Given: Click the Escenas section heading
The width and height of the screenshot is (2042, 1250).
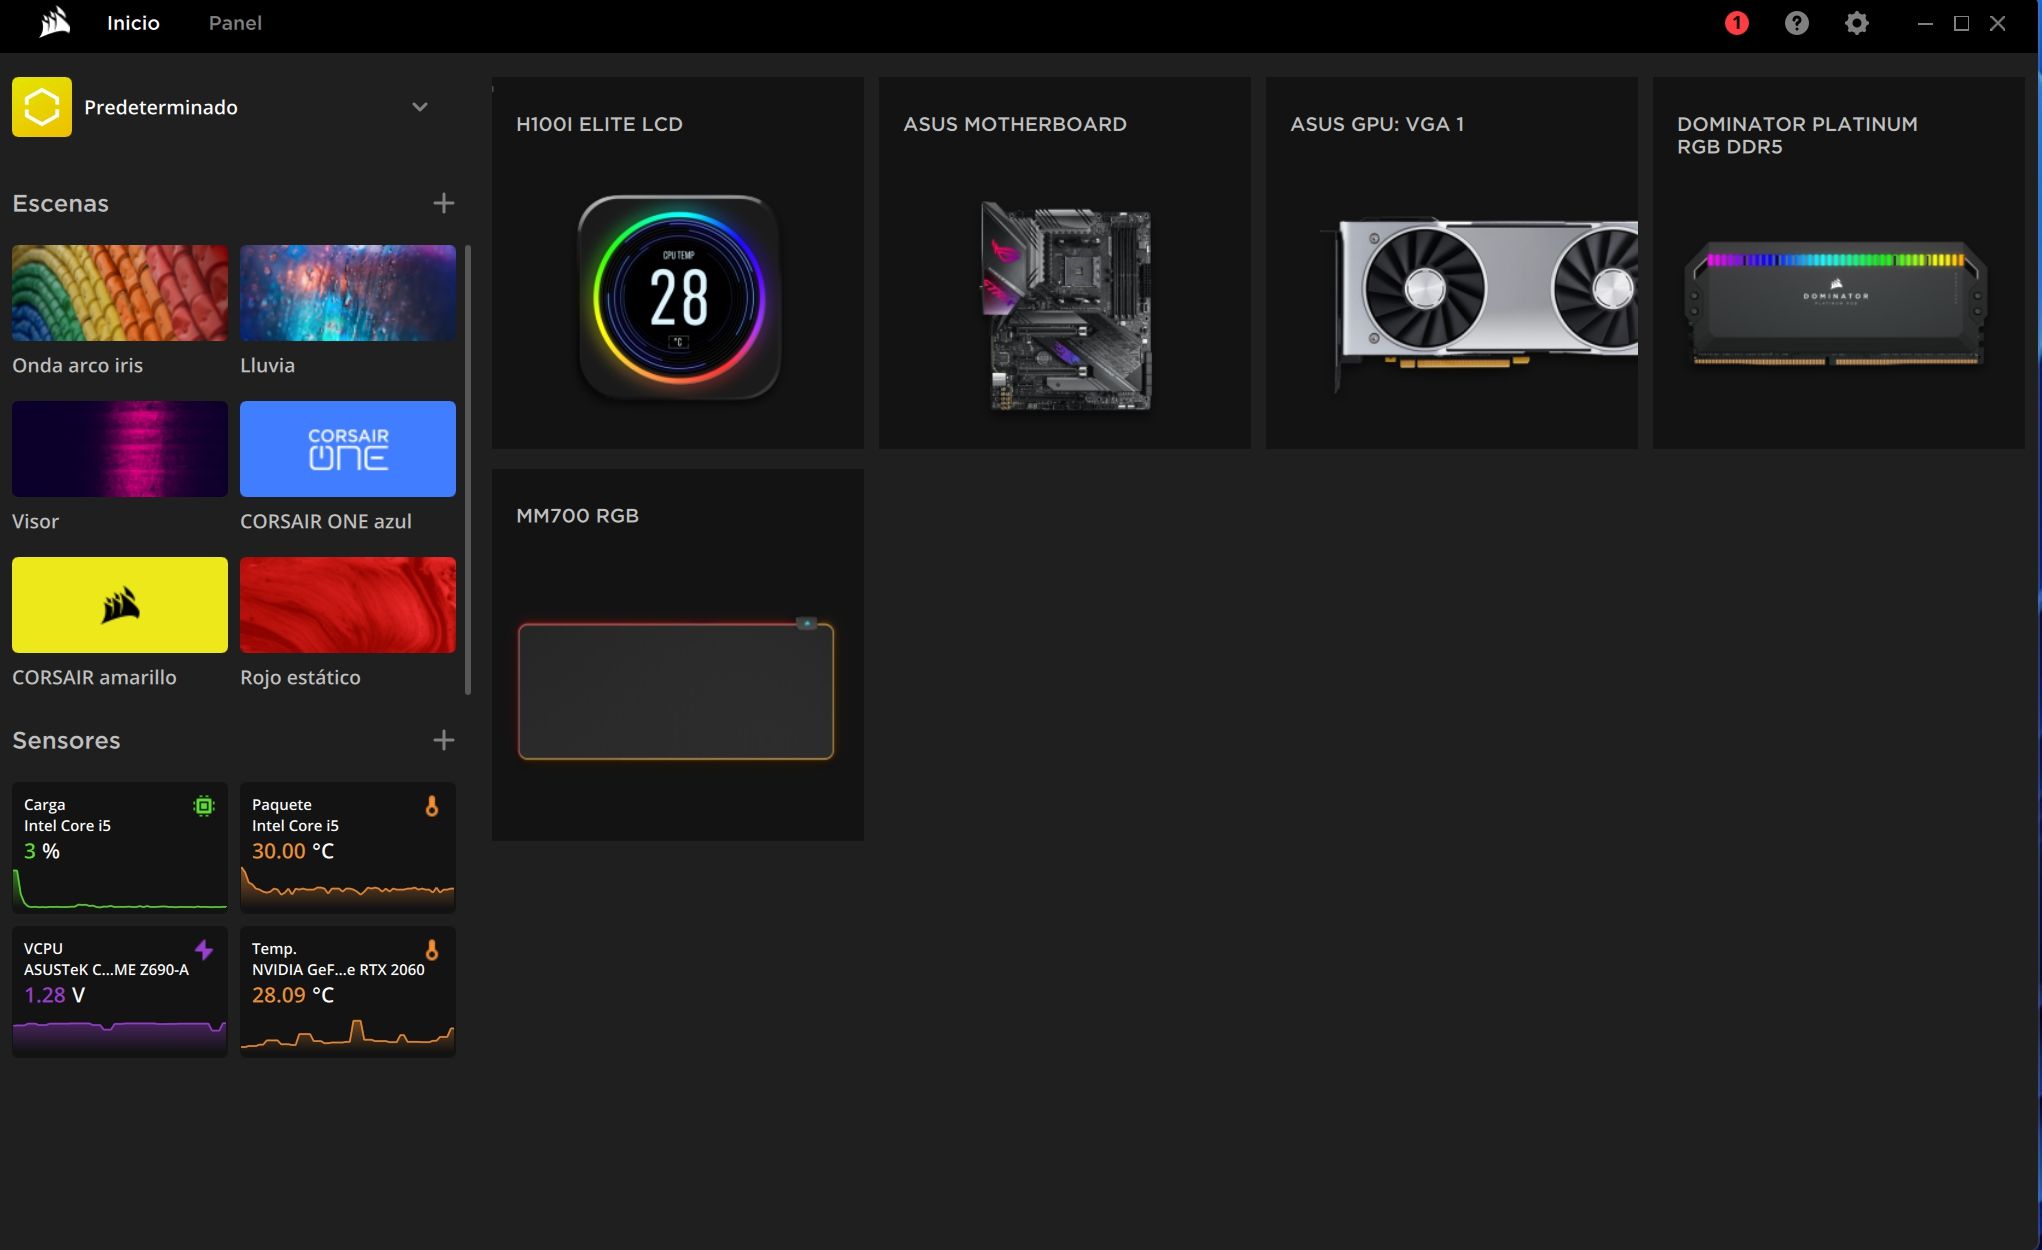Looking at the screenshot, I should 60,204.
